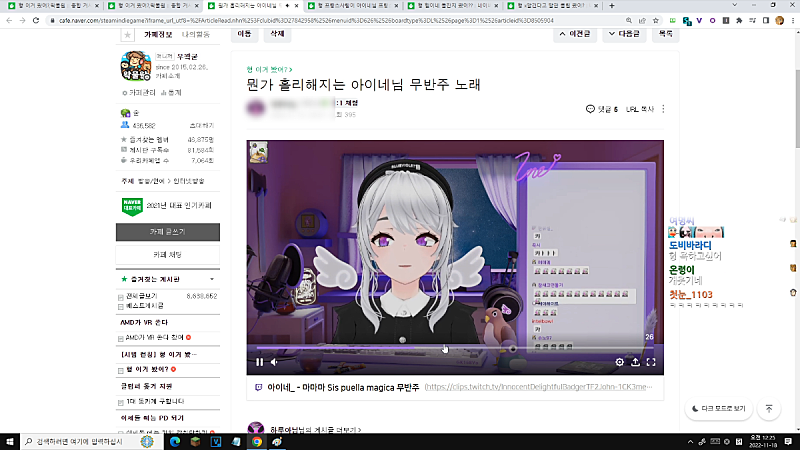The width and height of the screenshot is (800, 450).
Task: Open 전체글보기 all posts board
Action: (x=141, y=296)
